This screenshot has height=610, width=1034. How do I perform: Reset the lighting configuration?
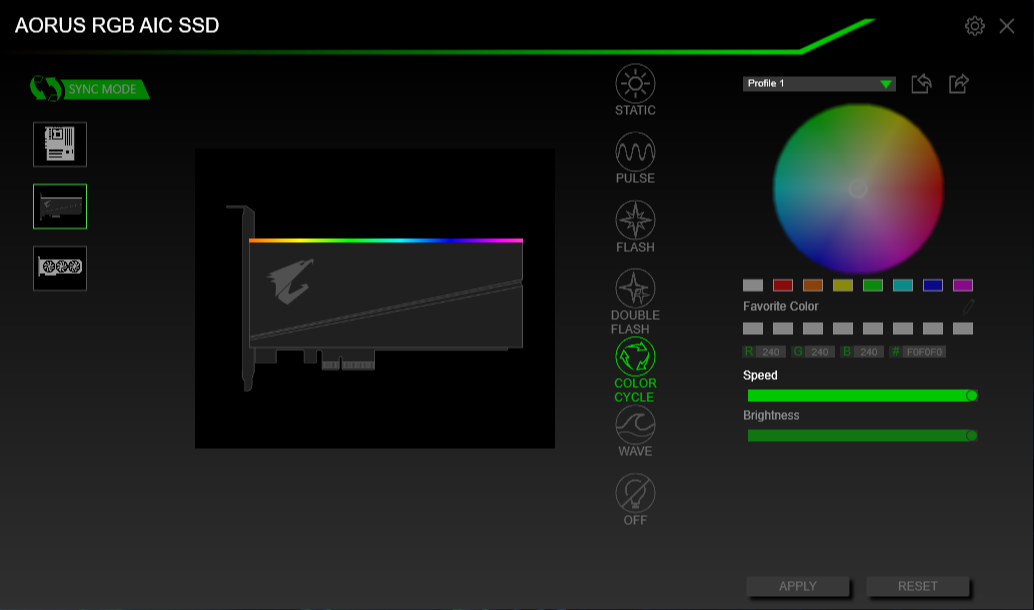pos(917,587)
